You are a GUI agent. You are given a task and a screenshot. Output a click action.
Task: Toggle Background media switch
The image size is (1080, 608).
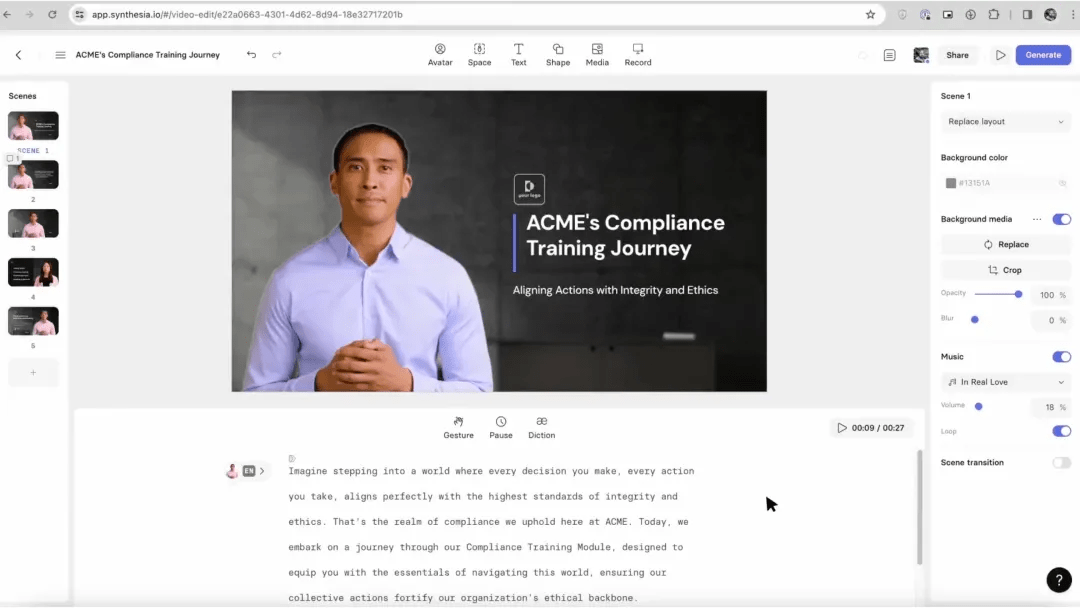tap(1061, 219)
